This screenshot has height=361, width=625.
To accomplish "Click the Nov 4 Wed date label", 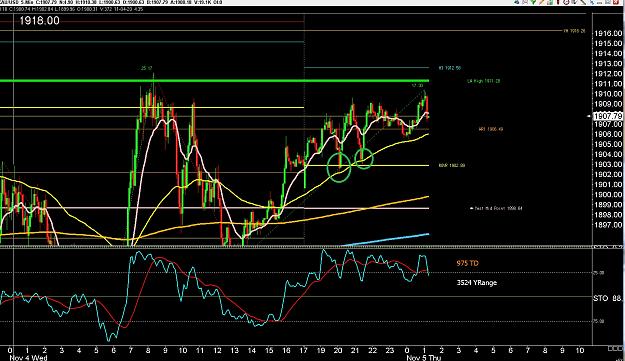I will [28, 358].
